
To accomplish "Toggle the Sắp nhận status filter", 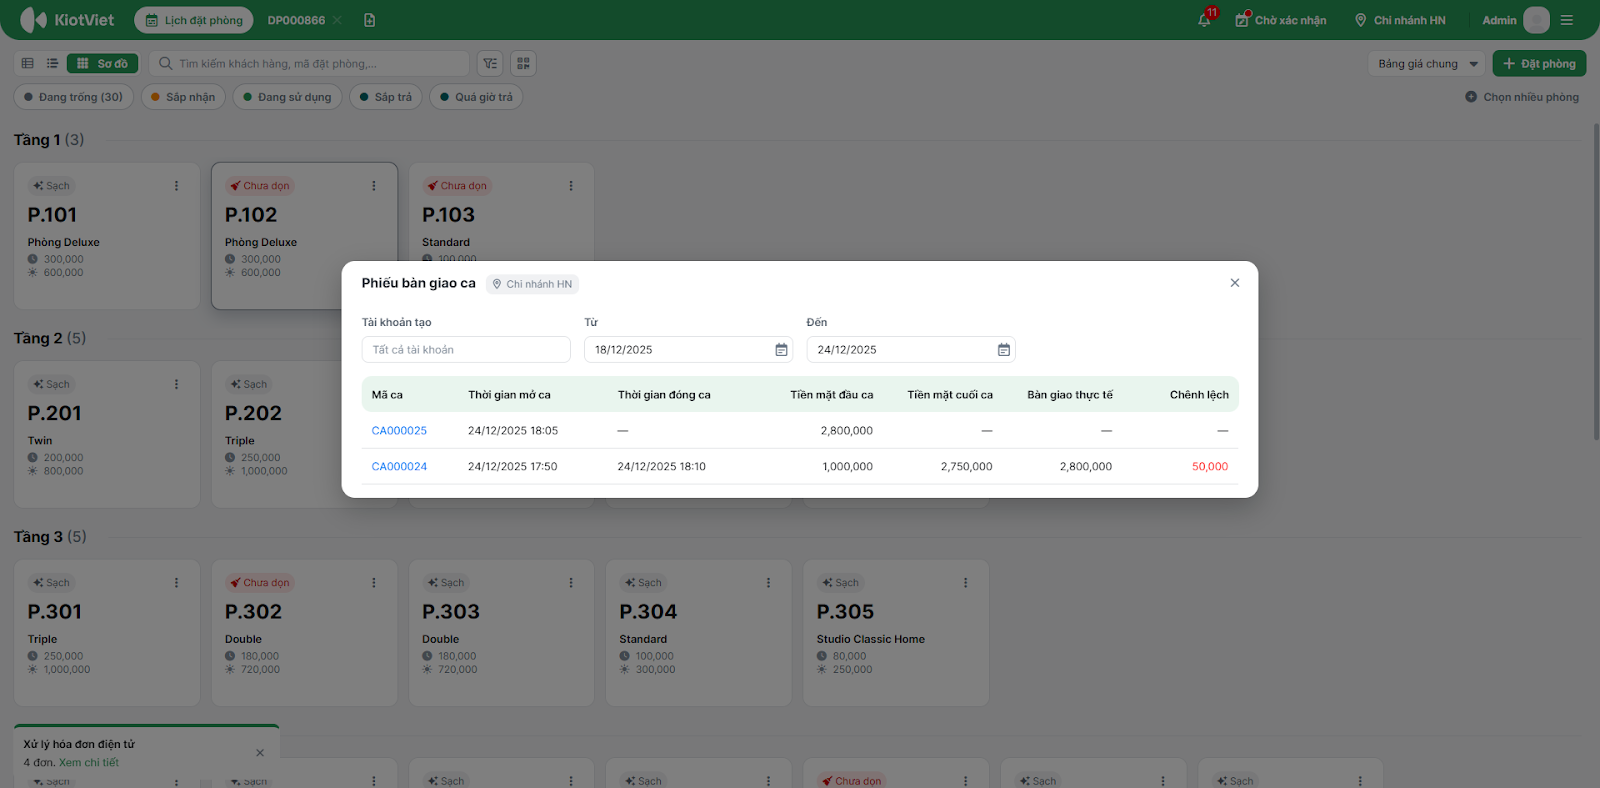I will pyautogui.click(x=183, y=97).
